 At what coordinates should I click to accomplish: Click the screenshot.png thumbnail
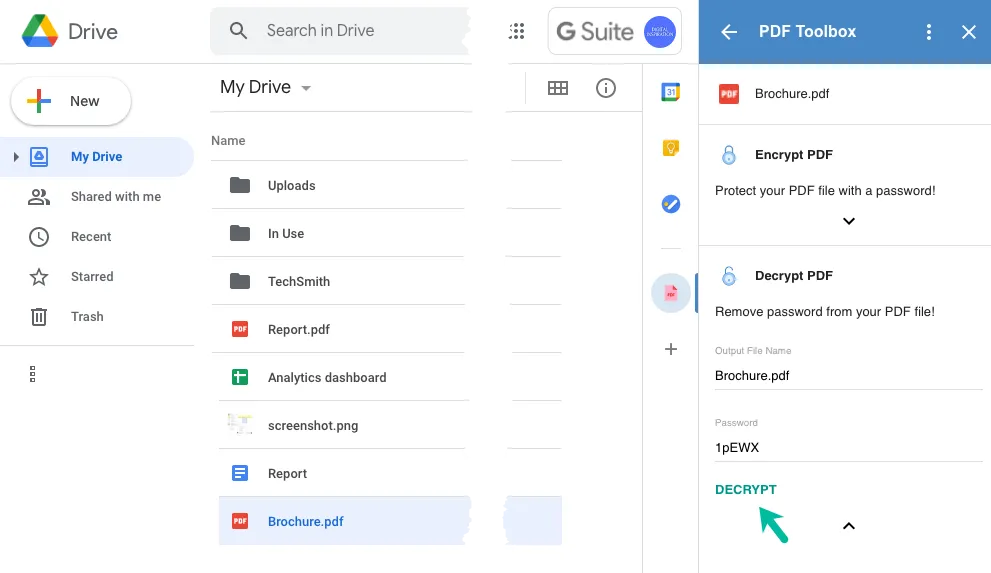[240, 424]
